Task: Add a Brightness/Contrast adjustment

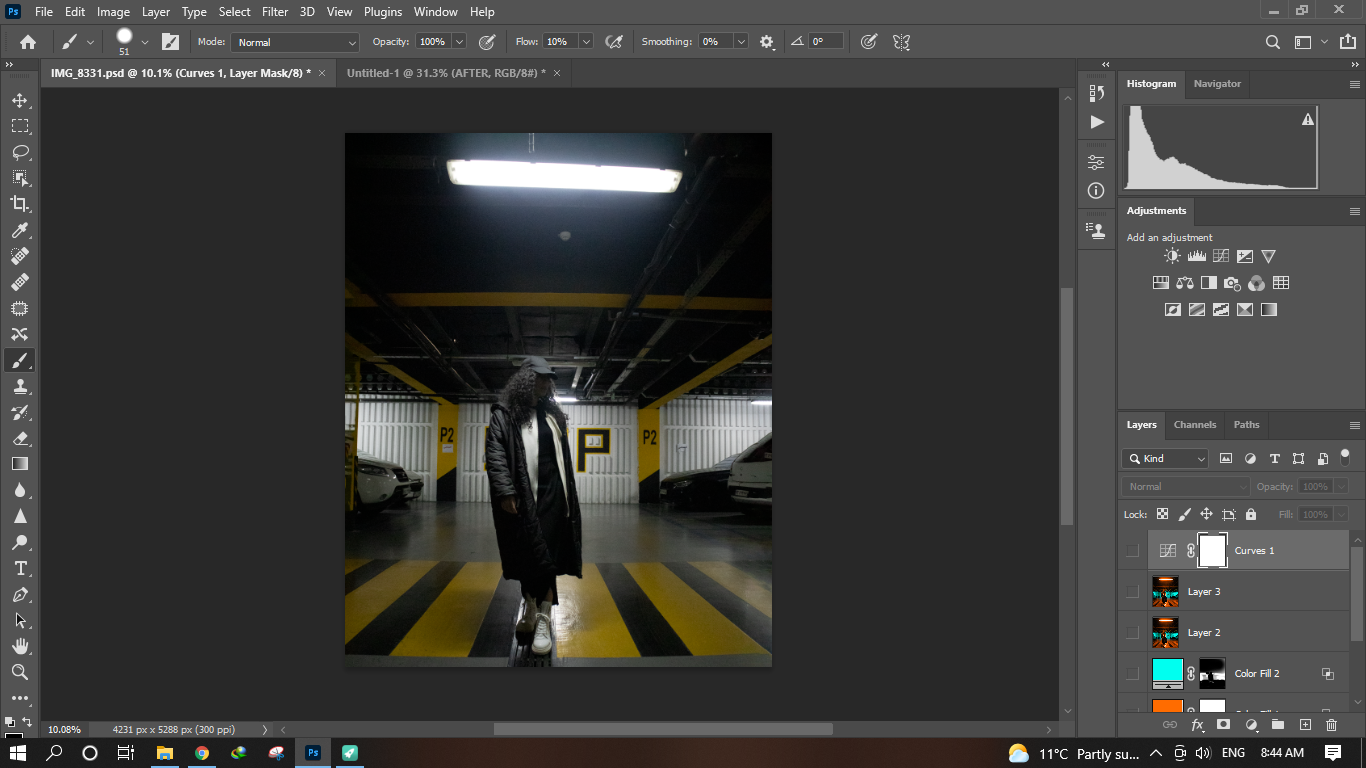Action: pos(1172,256)
